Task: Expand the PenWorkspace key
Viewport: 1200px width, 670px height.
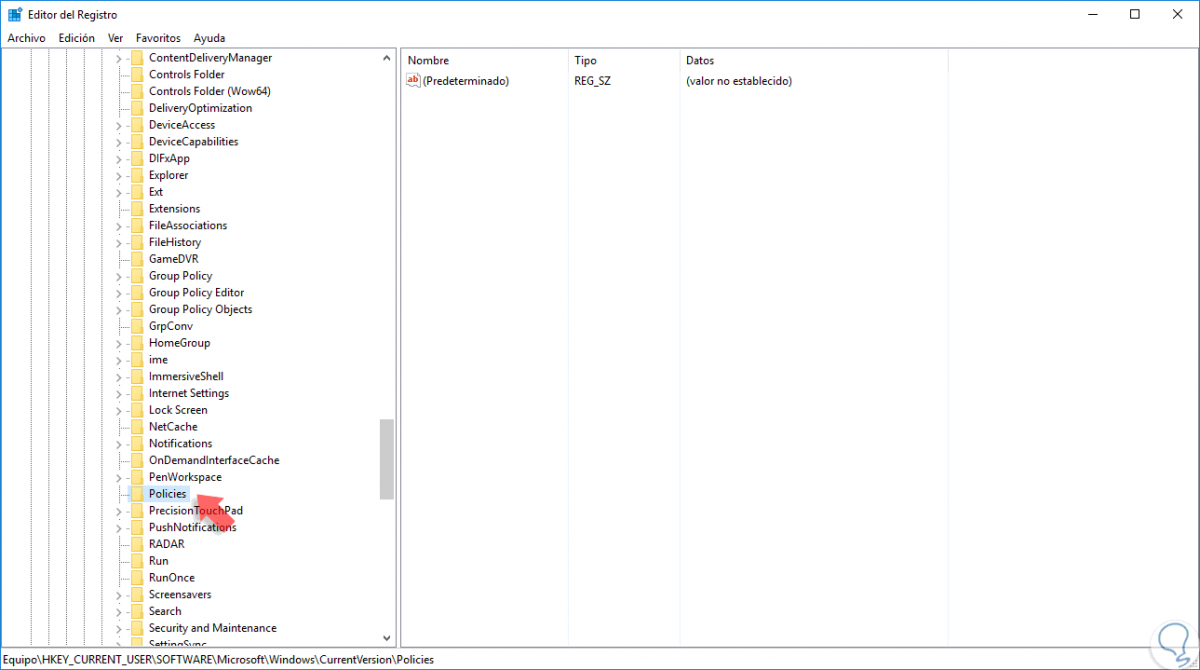Action: (x=118, y=477)
